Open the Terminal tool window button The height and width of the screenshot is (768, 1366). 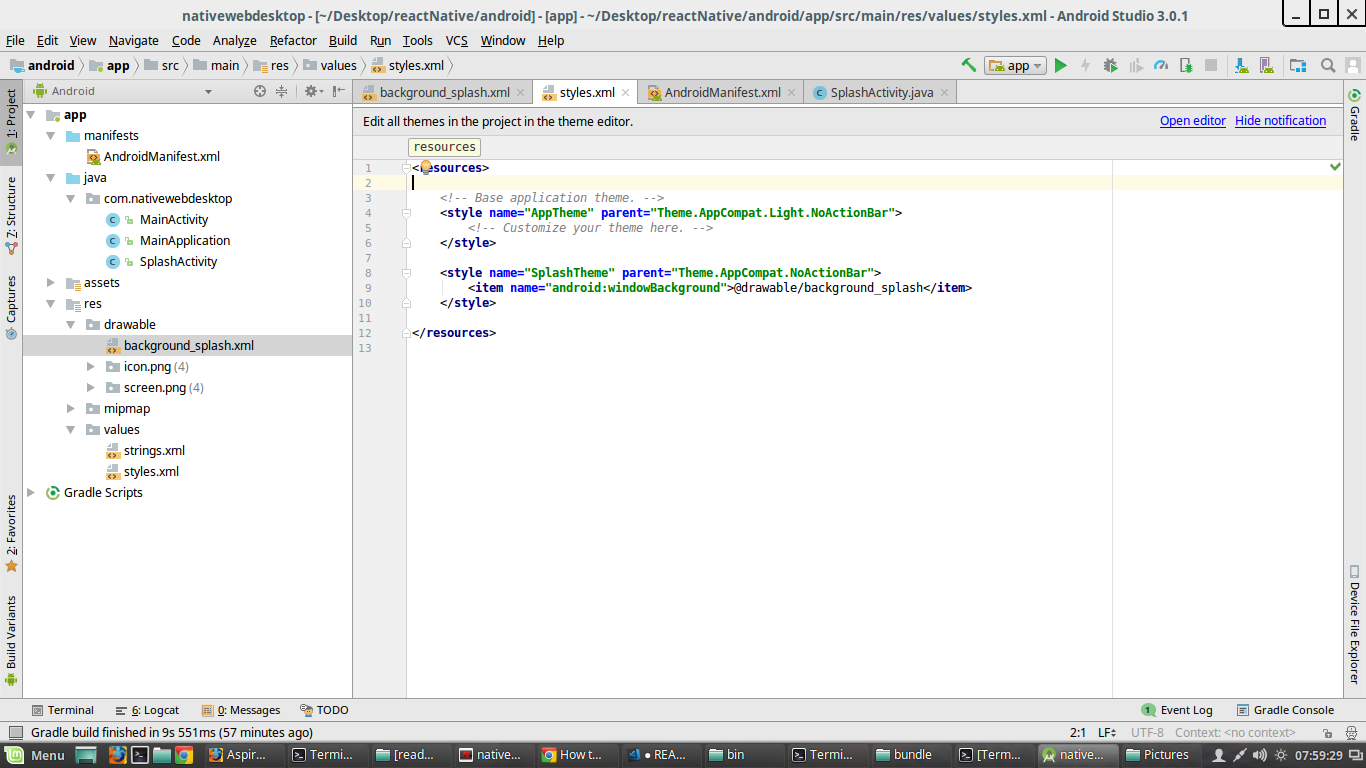click(x=62, y=710)
